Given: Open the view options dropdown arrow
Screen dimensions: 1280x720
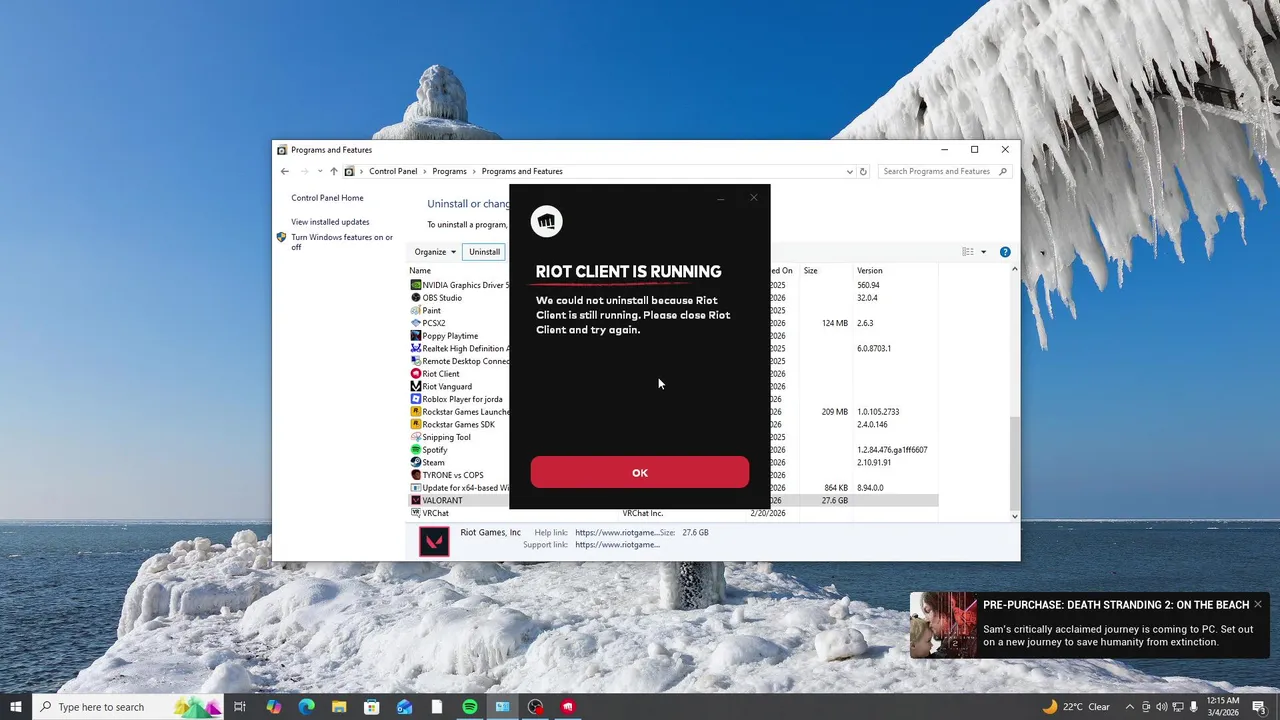Looking at the screenshot, I should [983, 252].
